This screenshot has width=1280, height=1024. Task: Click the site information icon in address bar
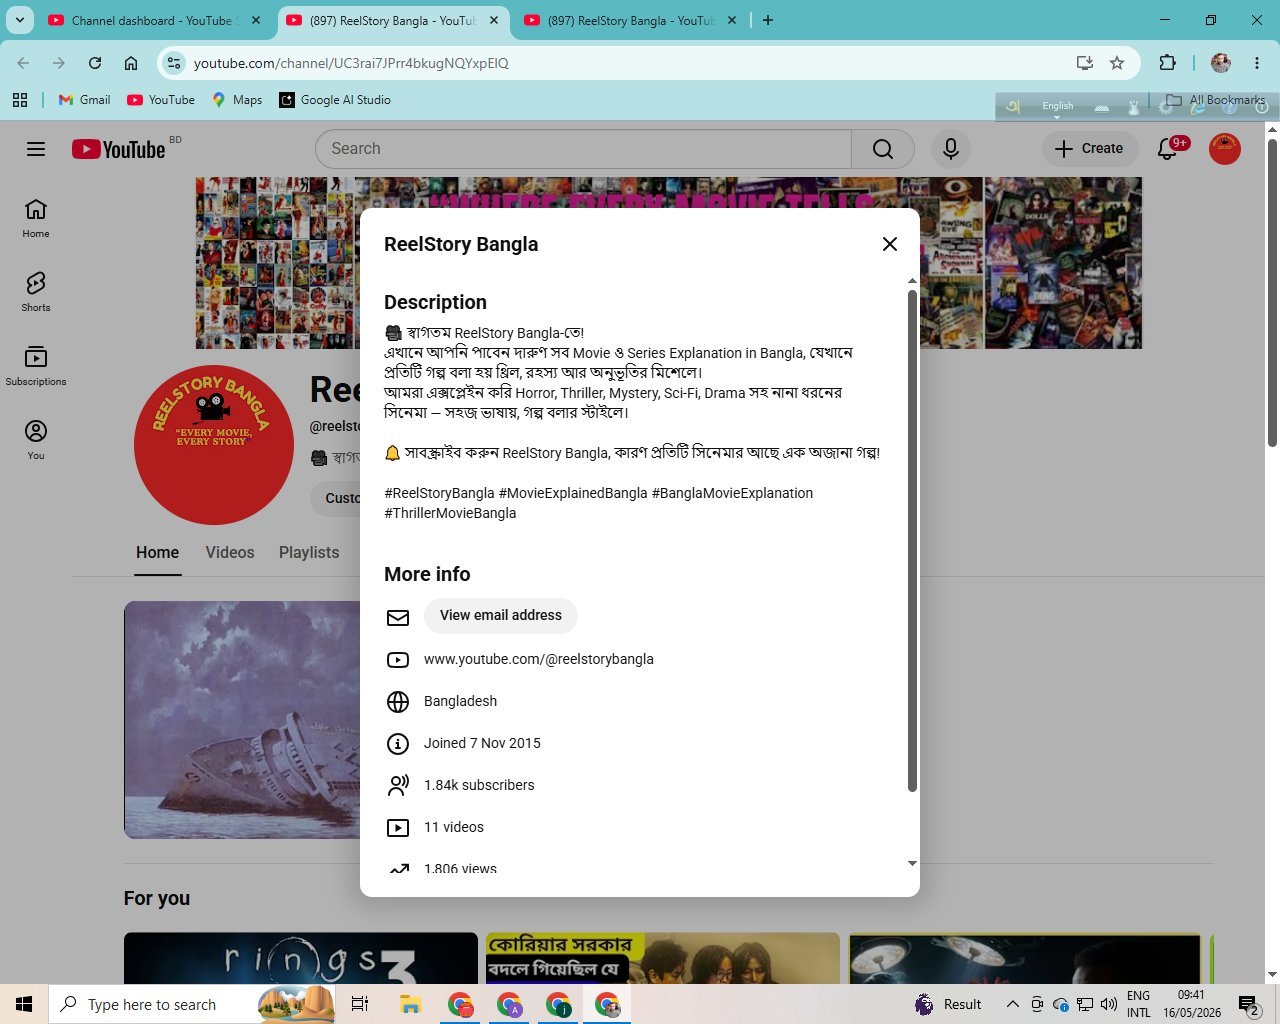[x=174, y=63]
